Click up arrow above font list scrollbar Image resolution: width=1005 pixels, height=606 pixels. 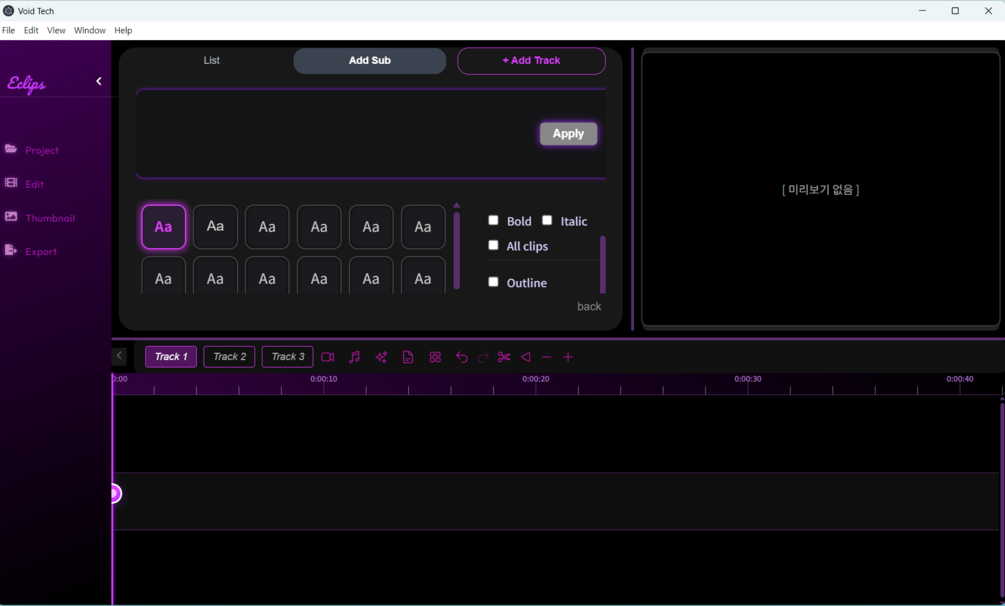click(x=456, y=206)
